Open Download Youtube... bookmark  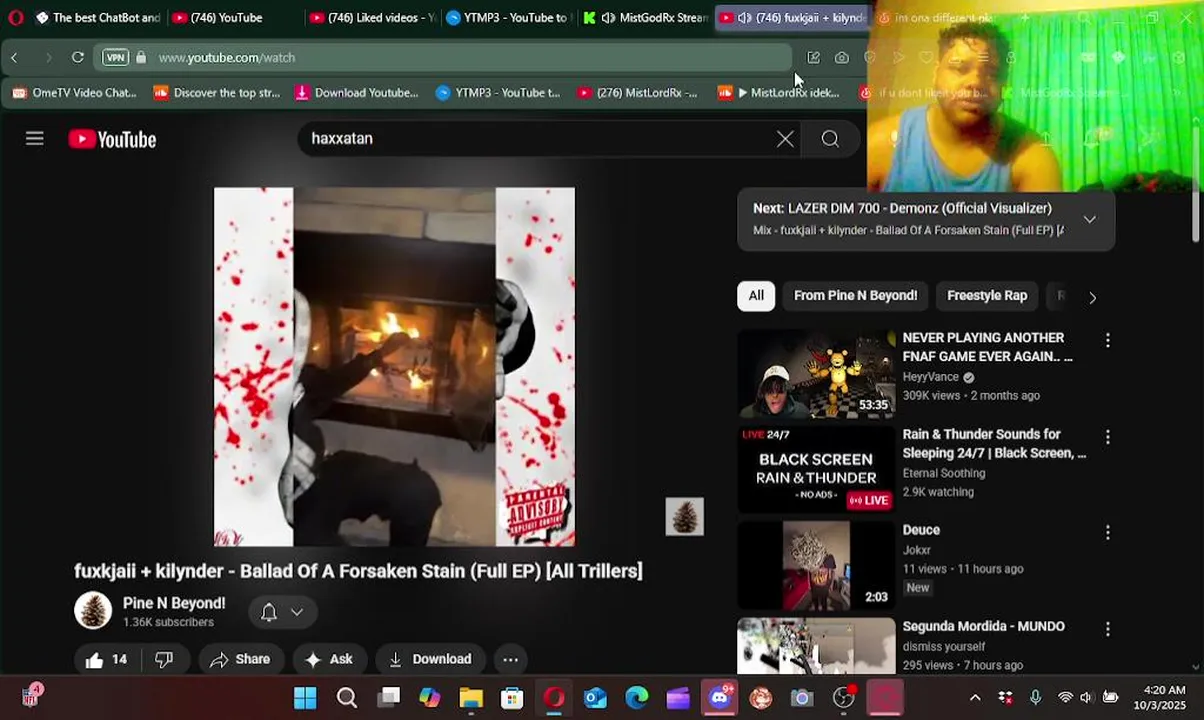[356, 93]
